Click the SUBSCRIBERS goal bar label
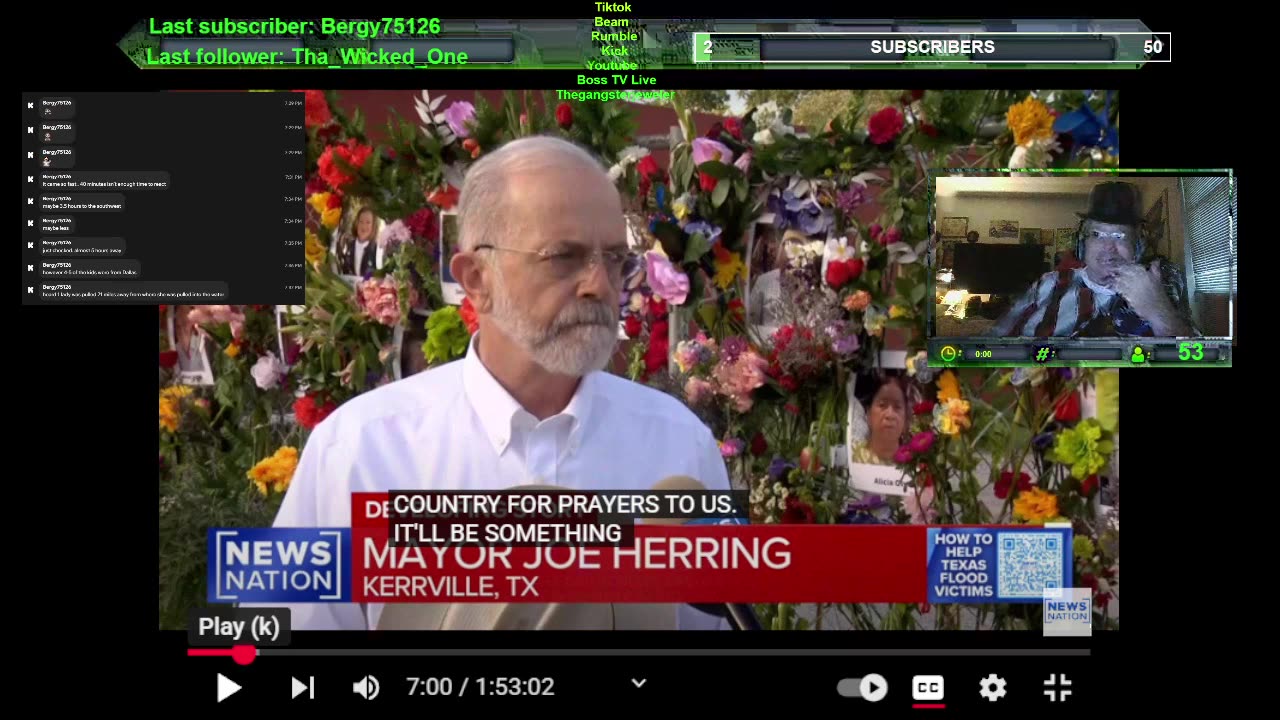 [x=932, y=47]
